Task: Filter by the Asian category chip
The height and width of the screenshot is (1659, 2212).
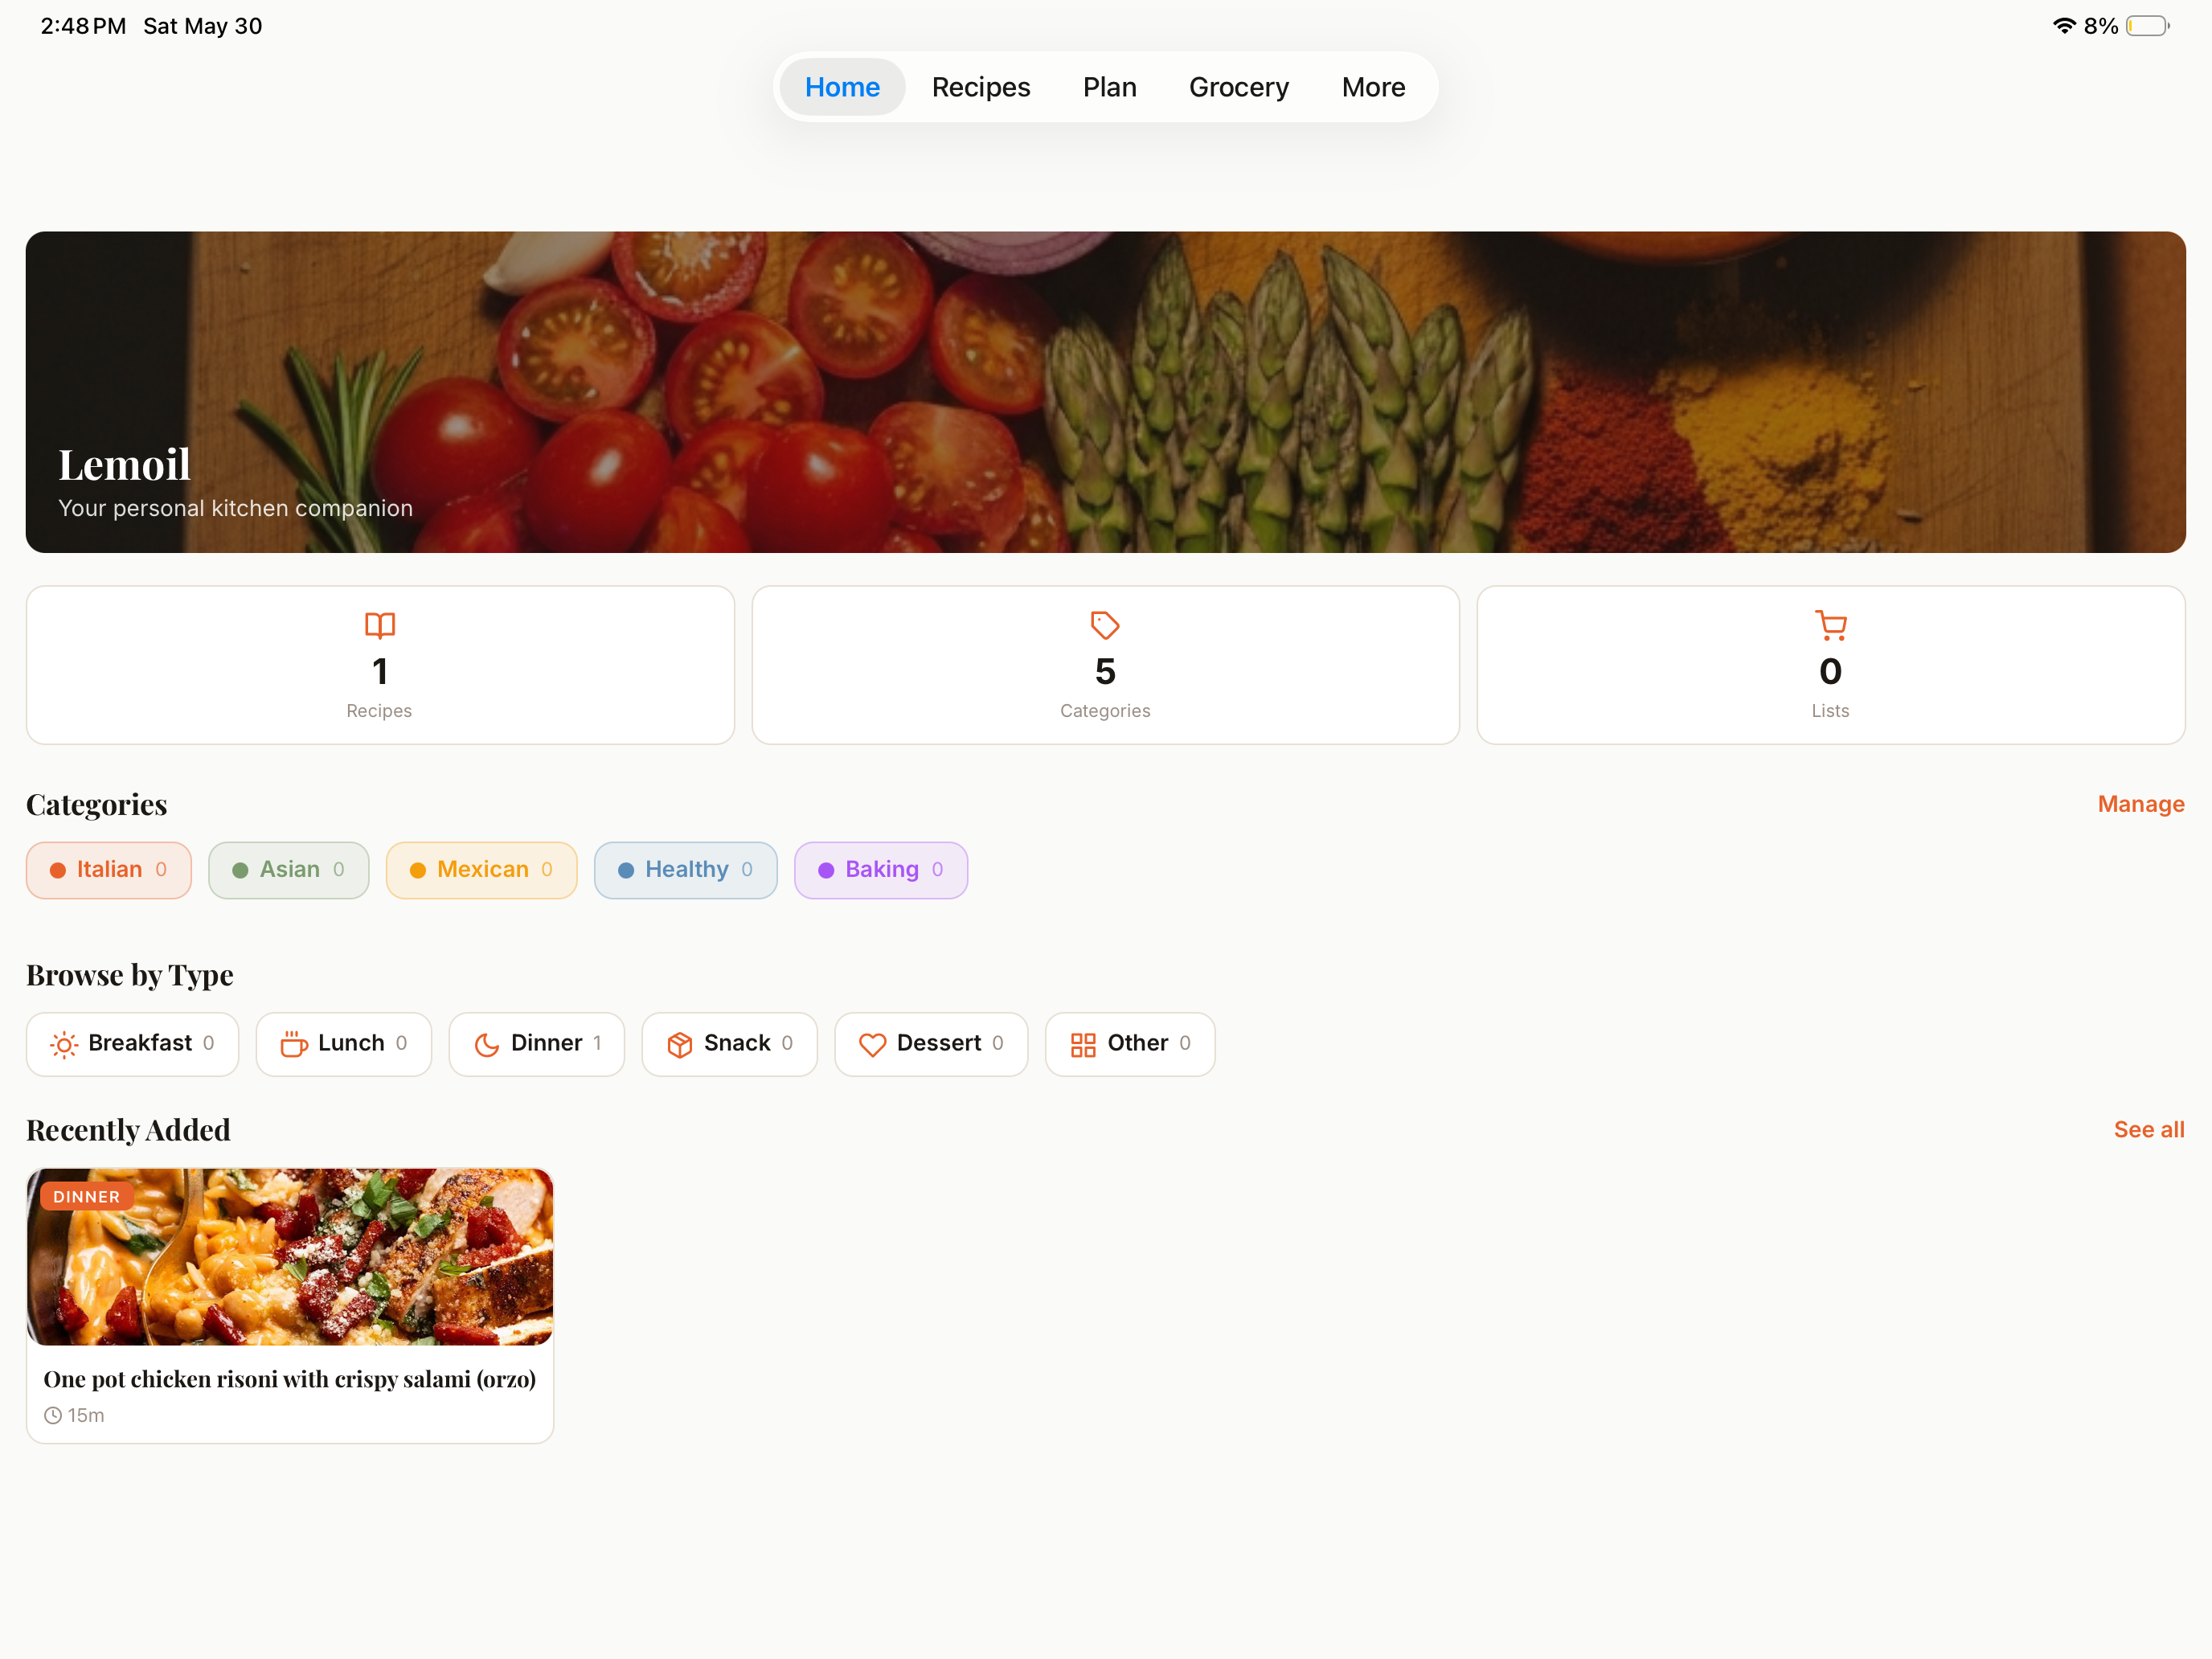Action: pyautogui.click(x=288, y=870)
